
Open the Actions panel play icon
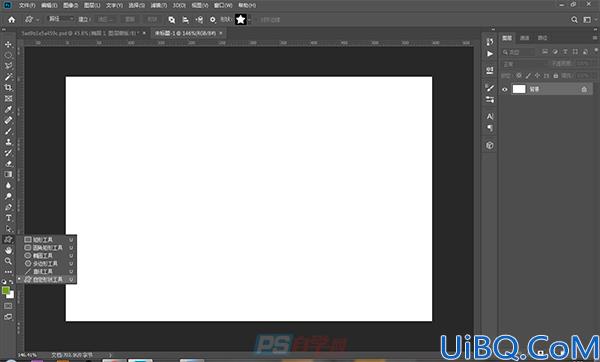click(x=490, y=54)
